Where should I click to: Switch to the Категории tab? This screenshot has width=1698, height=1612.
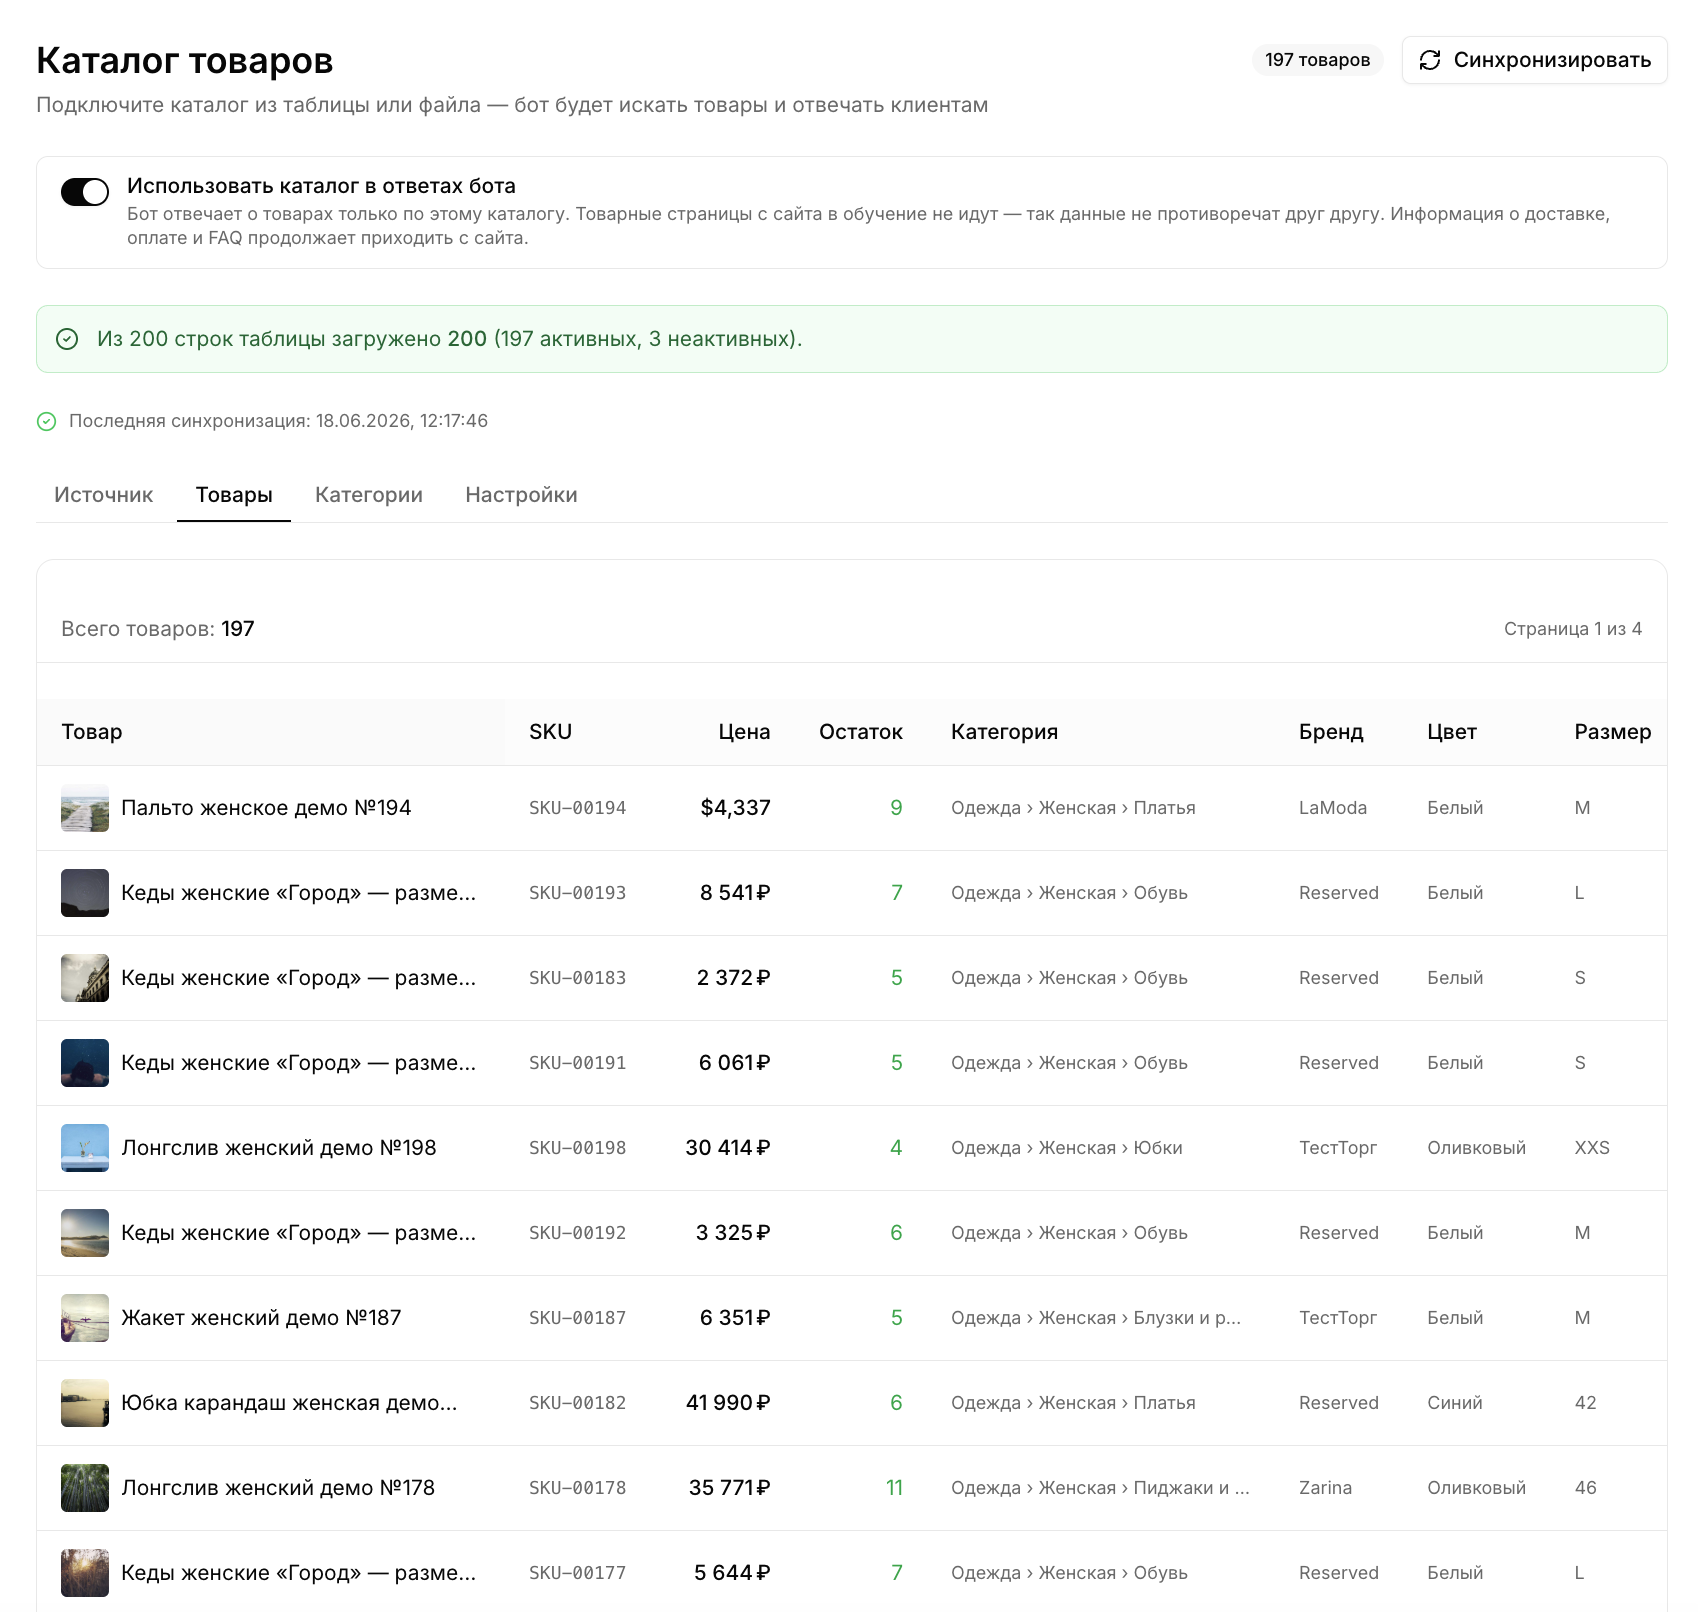pyautogui.click(x=369, y=495)
